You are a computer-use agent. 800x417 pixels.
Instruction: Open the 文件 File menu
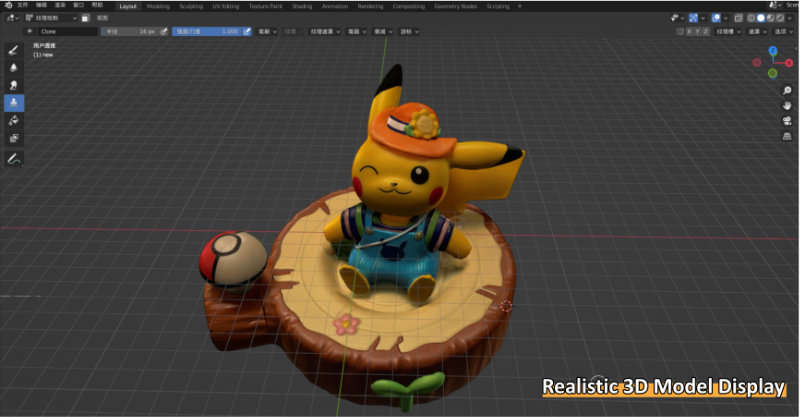pyautogui.click(x=22, y=5)
